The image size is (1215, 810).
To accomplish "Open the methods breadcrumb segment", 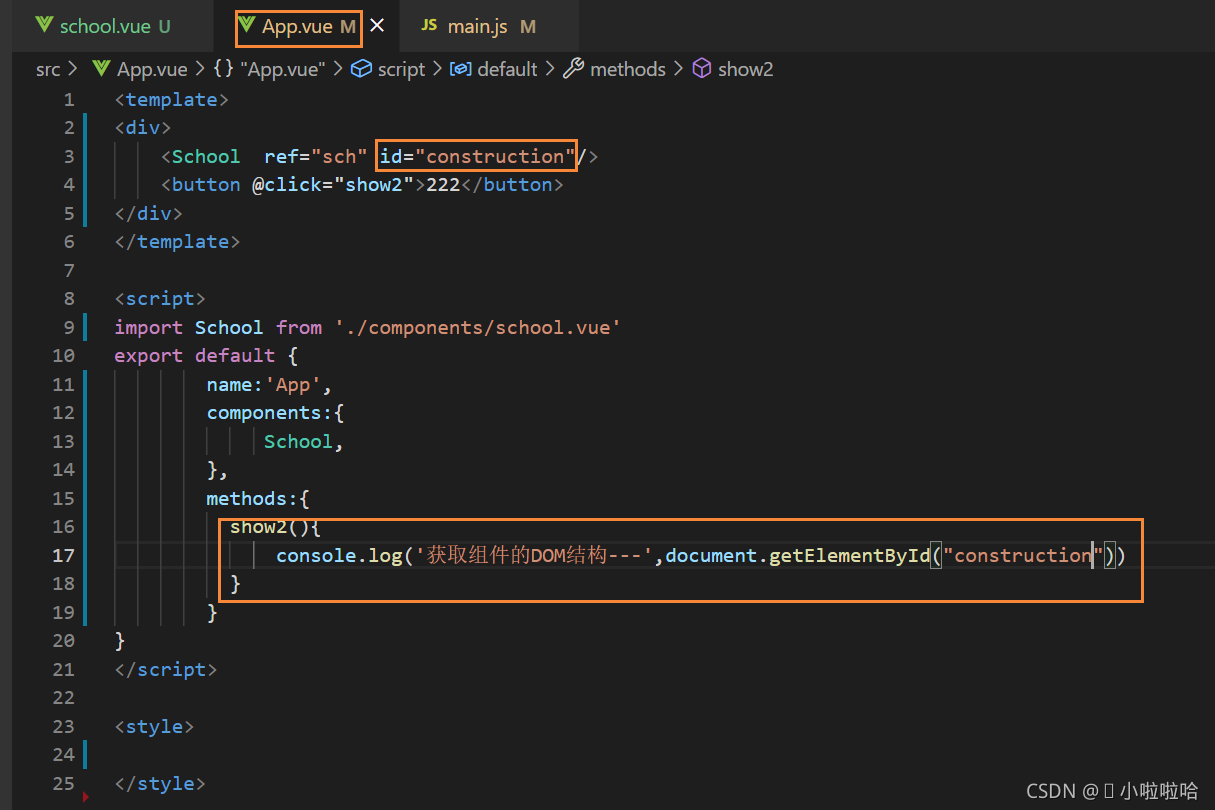I will coord(627,69).
